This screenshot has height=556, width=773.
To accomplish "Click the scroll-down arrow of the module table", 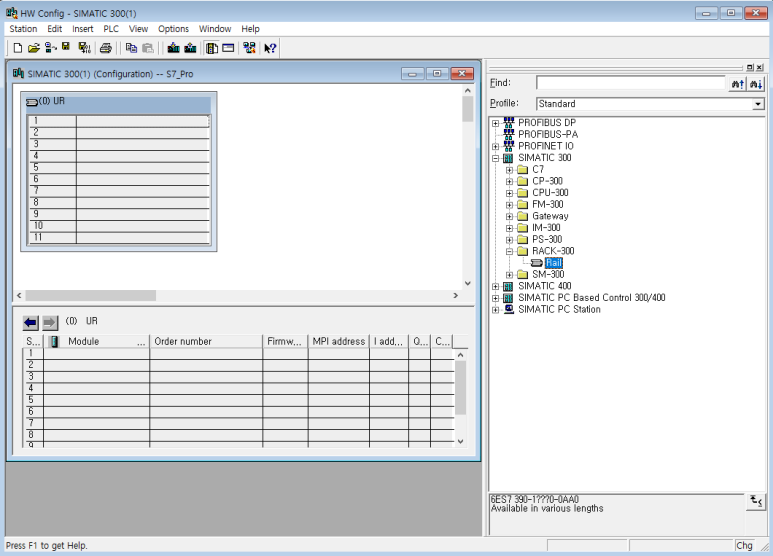I will [460, 441].
